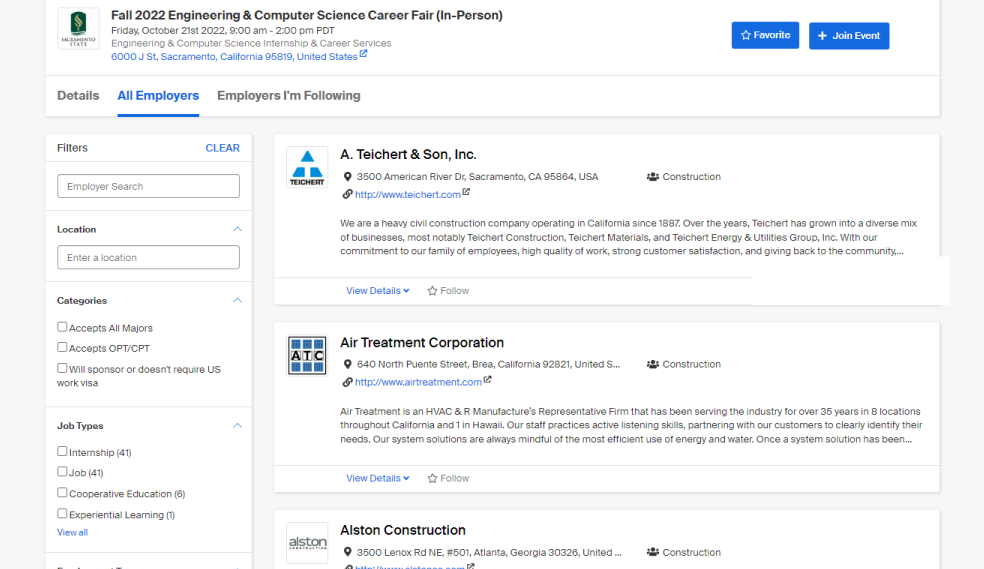
Task: Check the Accepts OPT/CPT filter
Action: (63, 347)
